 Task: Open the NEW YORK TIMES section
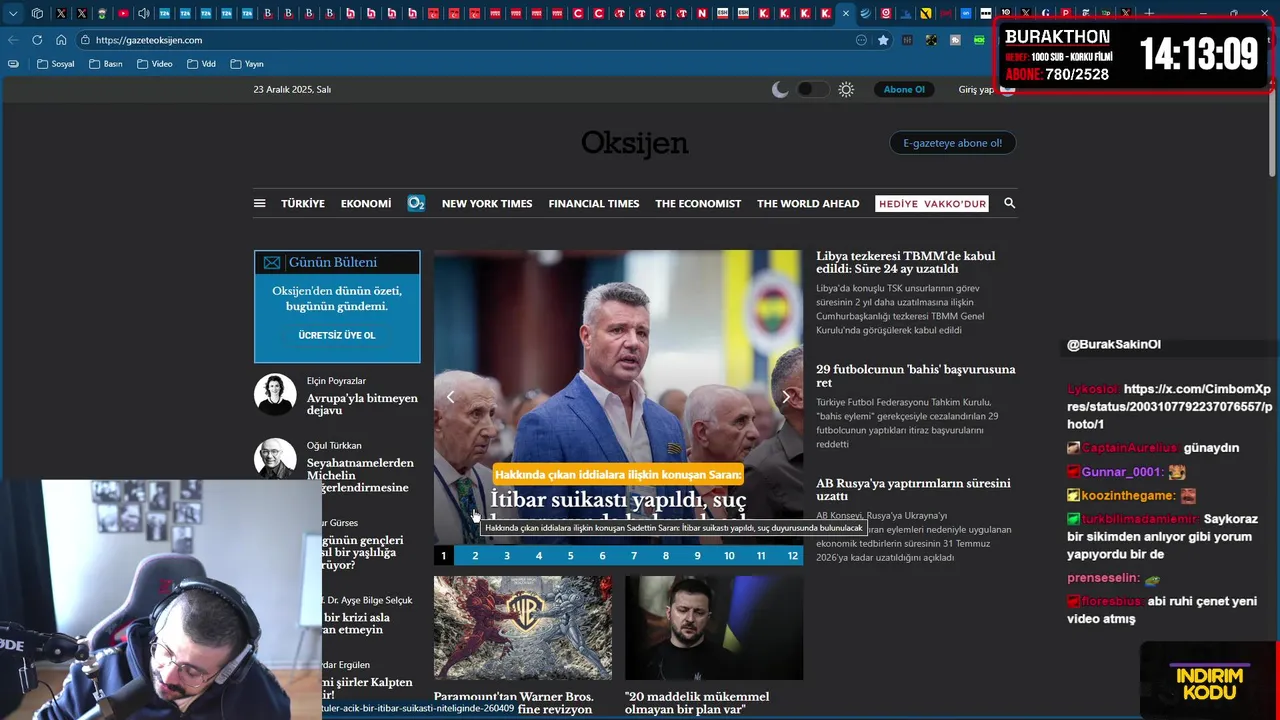(487, 203)
